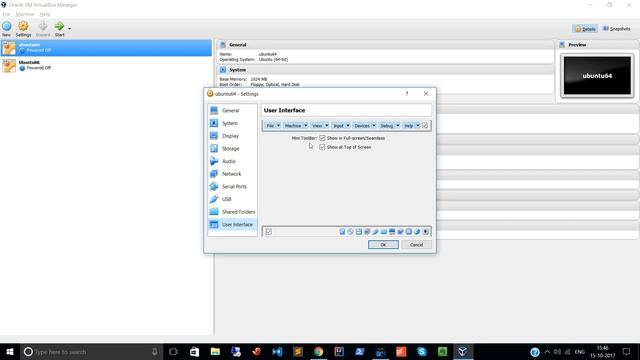Viewport: 640px width, 360px height.
Task: Toggle shared folders indicator in status bar editor
Action: (384, 232)
